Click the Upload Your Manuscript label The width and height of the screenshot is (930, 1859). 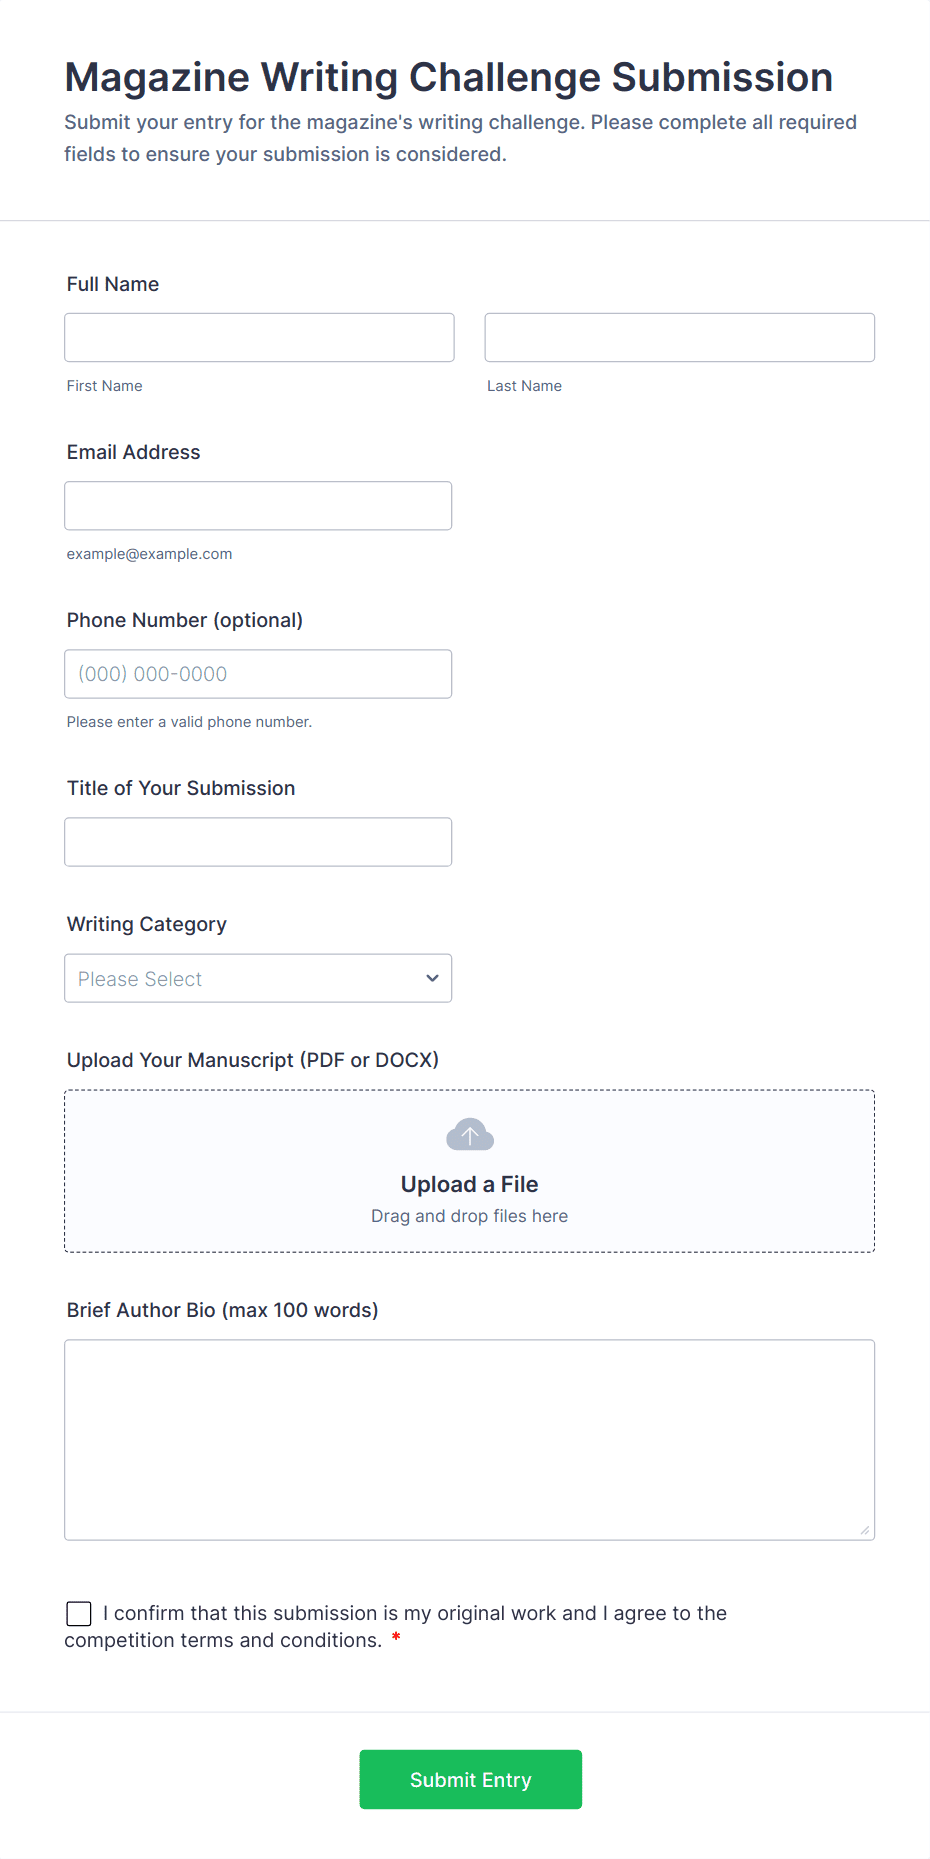click(x=252, y=1060)
